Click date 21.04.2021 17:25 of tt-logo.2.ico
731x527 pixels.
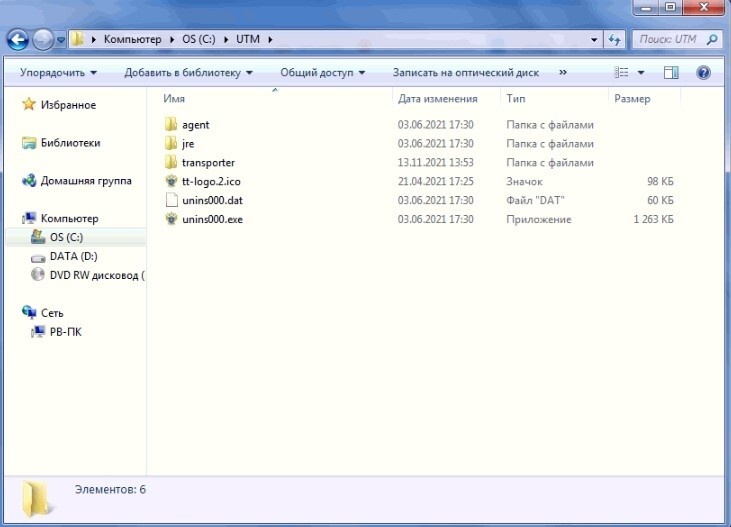pyautogui.click(x=435, y=181)
